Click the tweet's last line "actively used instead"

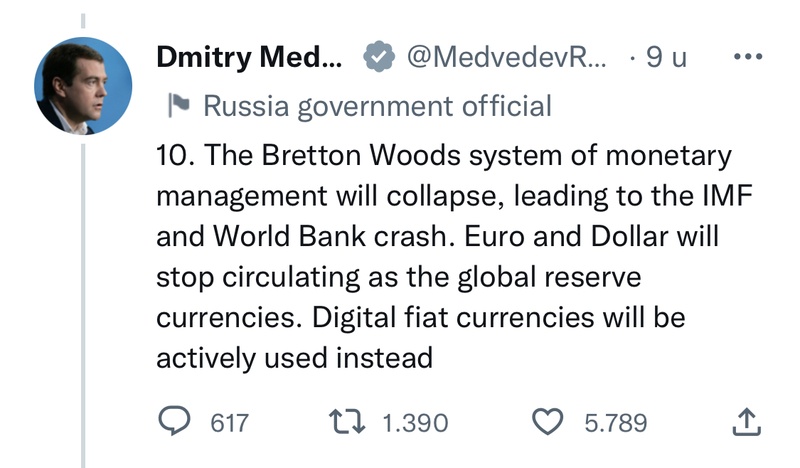294,357
